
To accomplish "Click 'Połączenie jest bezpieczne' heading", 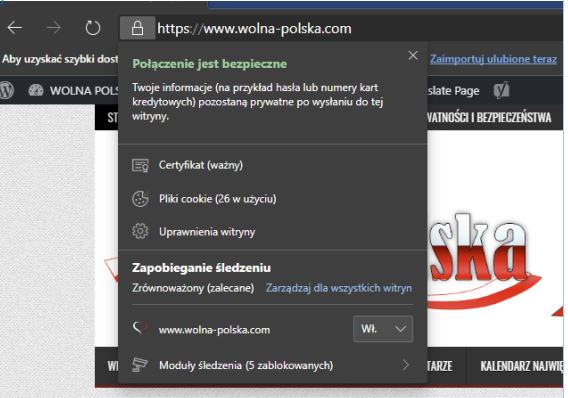I will pyautogui.click(x=209, y=64).
